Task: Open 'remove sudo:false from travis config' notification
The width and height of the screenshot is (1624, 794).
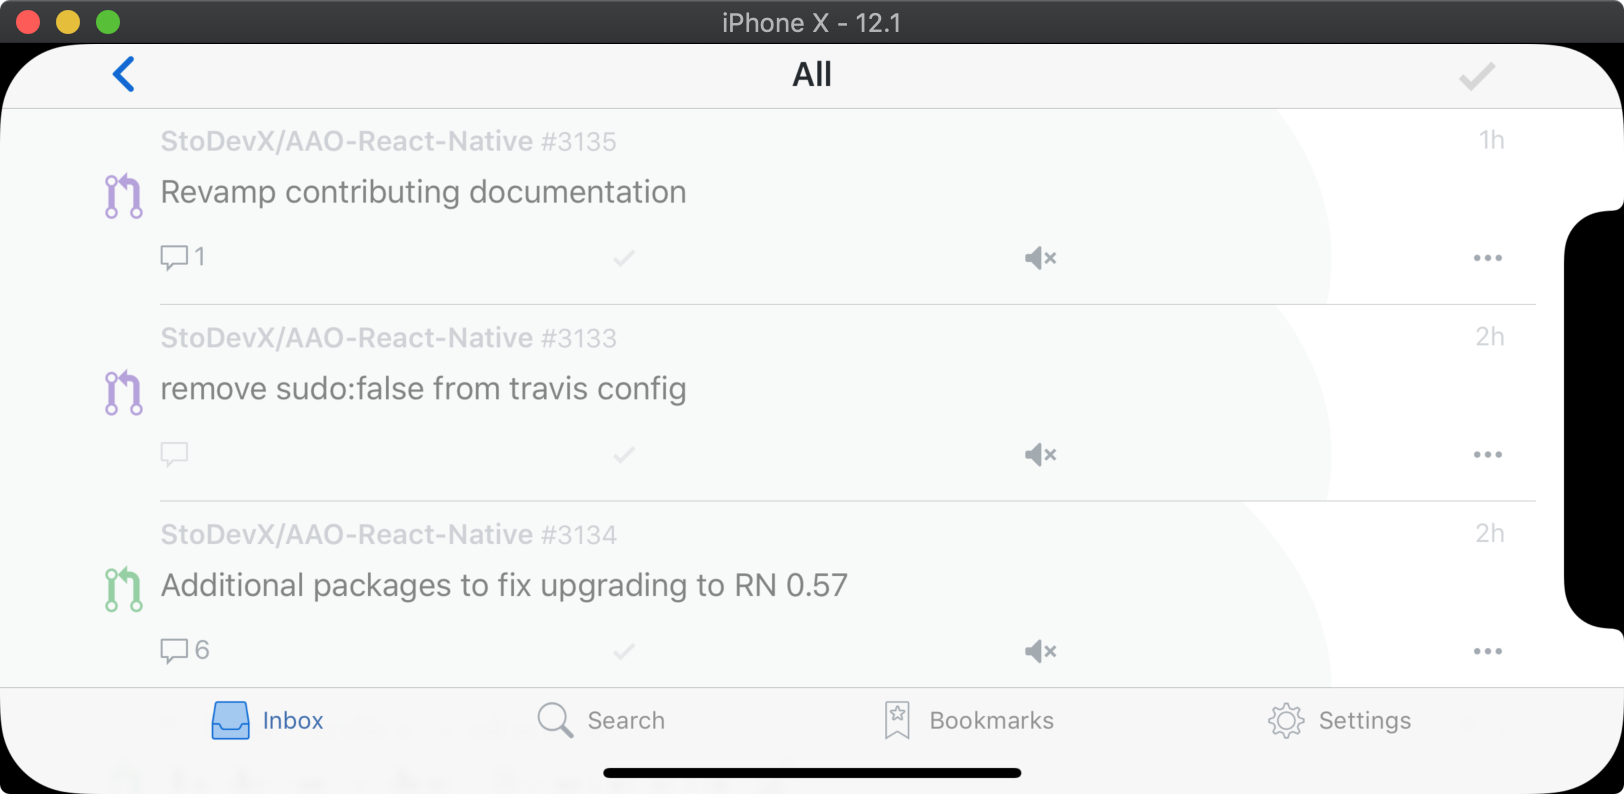Action: pos(423,389)
